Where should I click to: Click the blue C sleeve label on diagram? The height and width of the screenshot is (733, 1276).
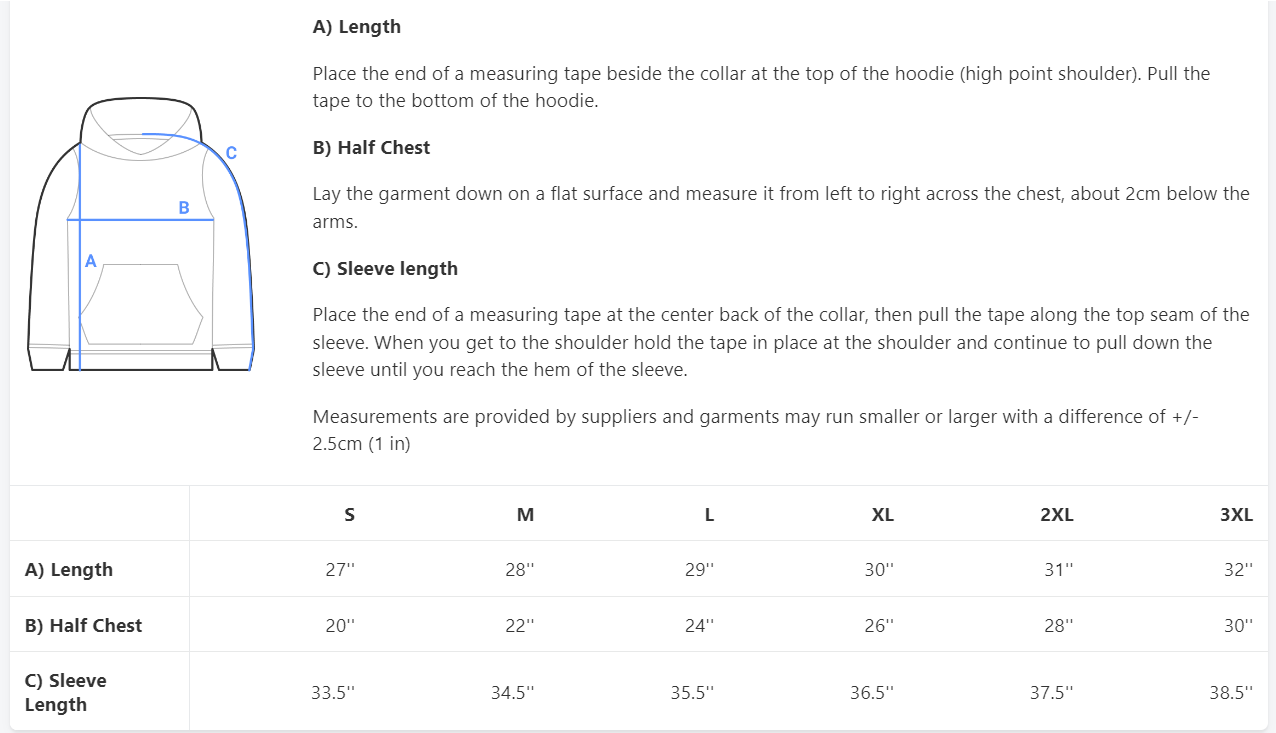point(231,153)
